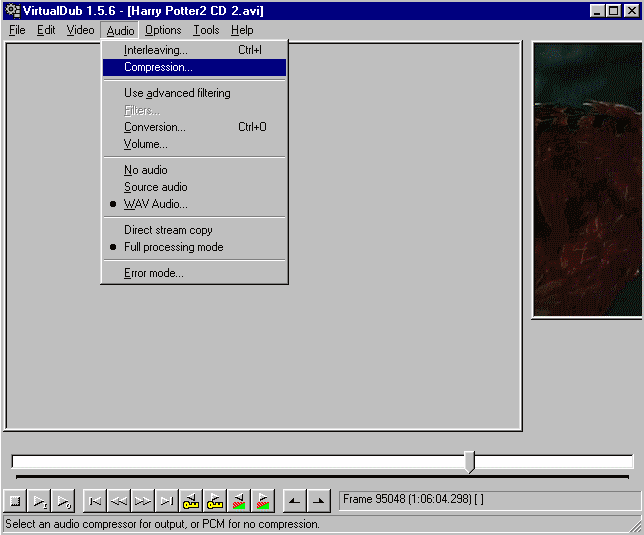Choose Direct stream copy mode
Viewport: 644px width, 535px height.
click(168, 230)
